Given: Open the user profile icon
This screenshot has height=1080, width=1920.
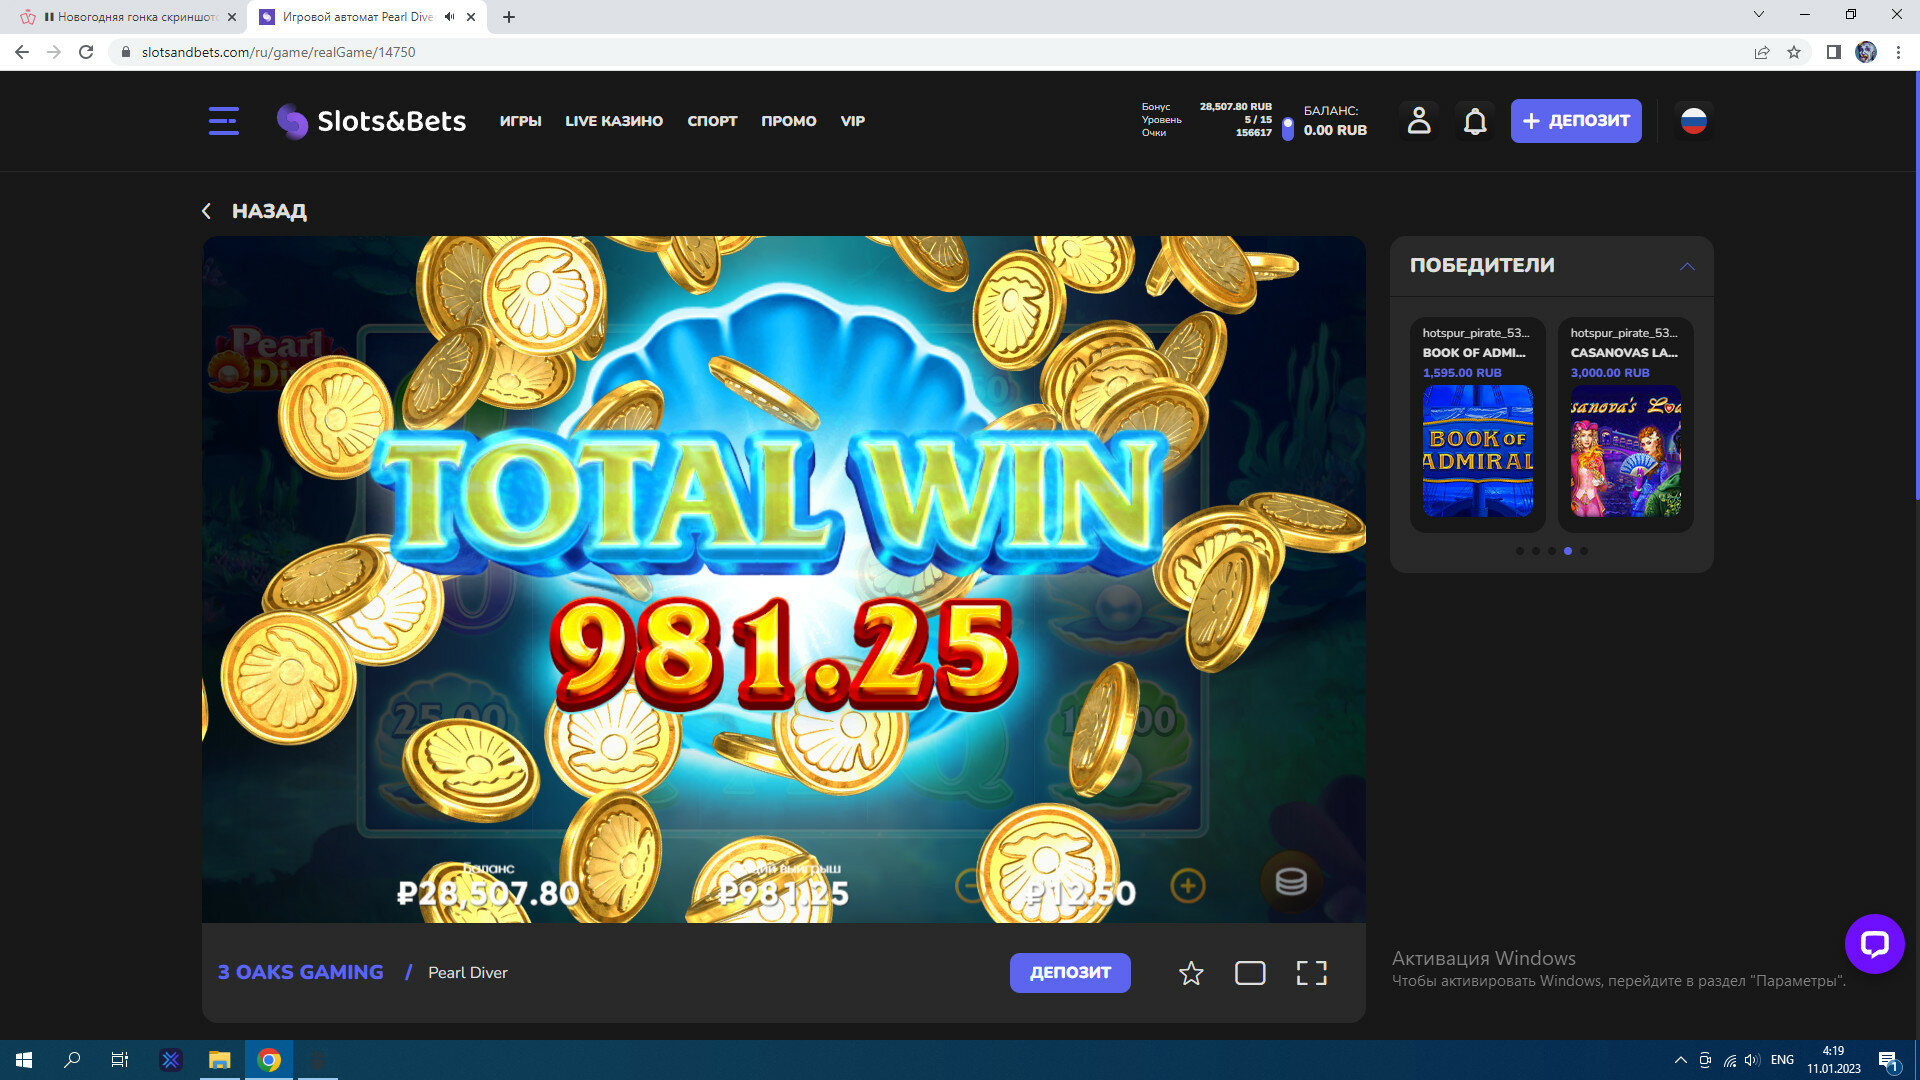Looking at the screenshot, I should coord(1418,121).
